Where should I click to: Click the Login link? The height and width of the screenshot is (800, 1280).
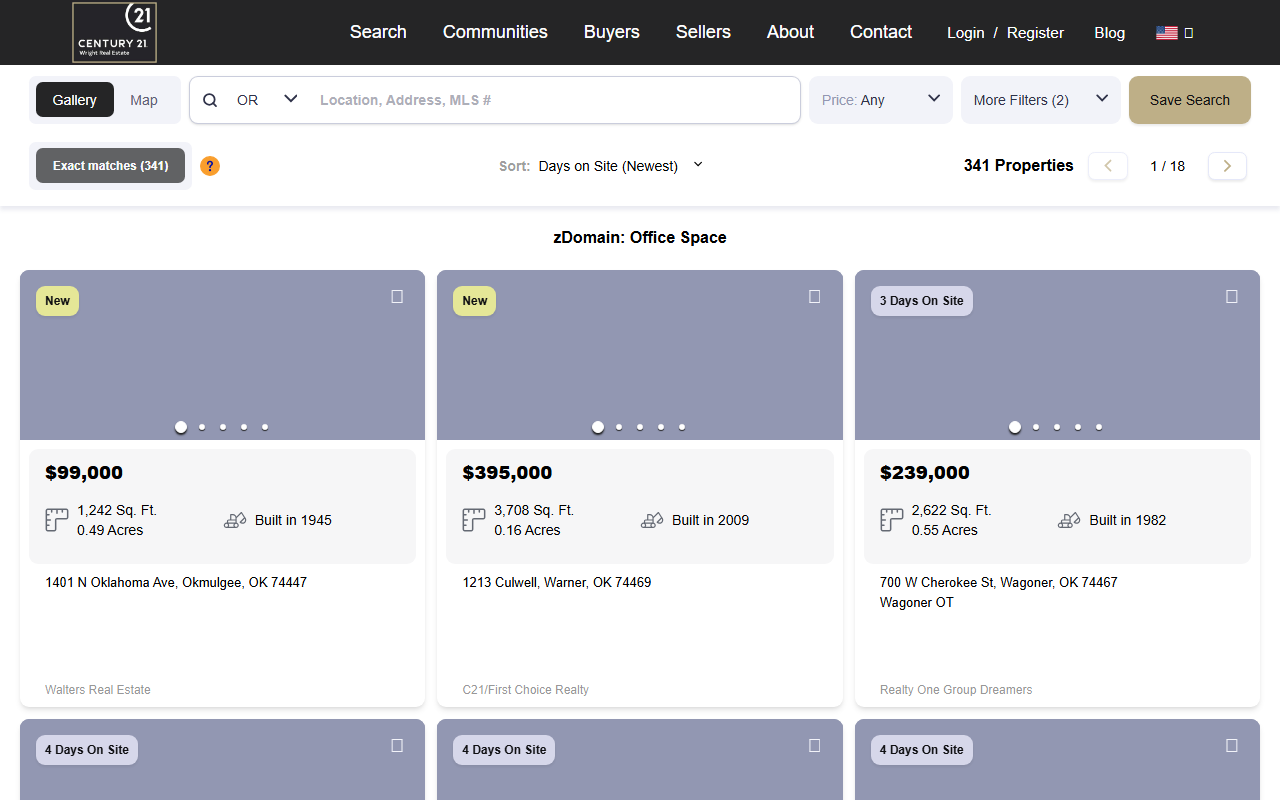(966, 33)
